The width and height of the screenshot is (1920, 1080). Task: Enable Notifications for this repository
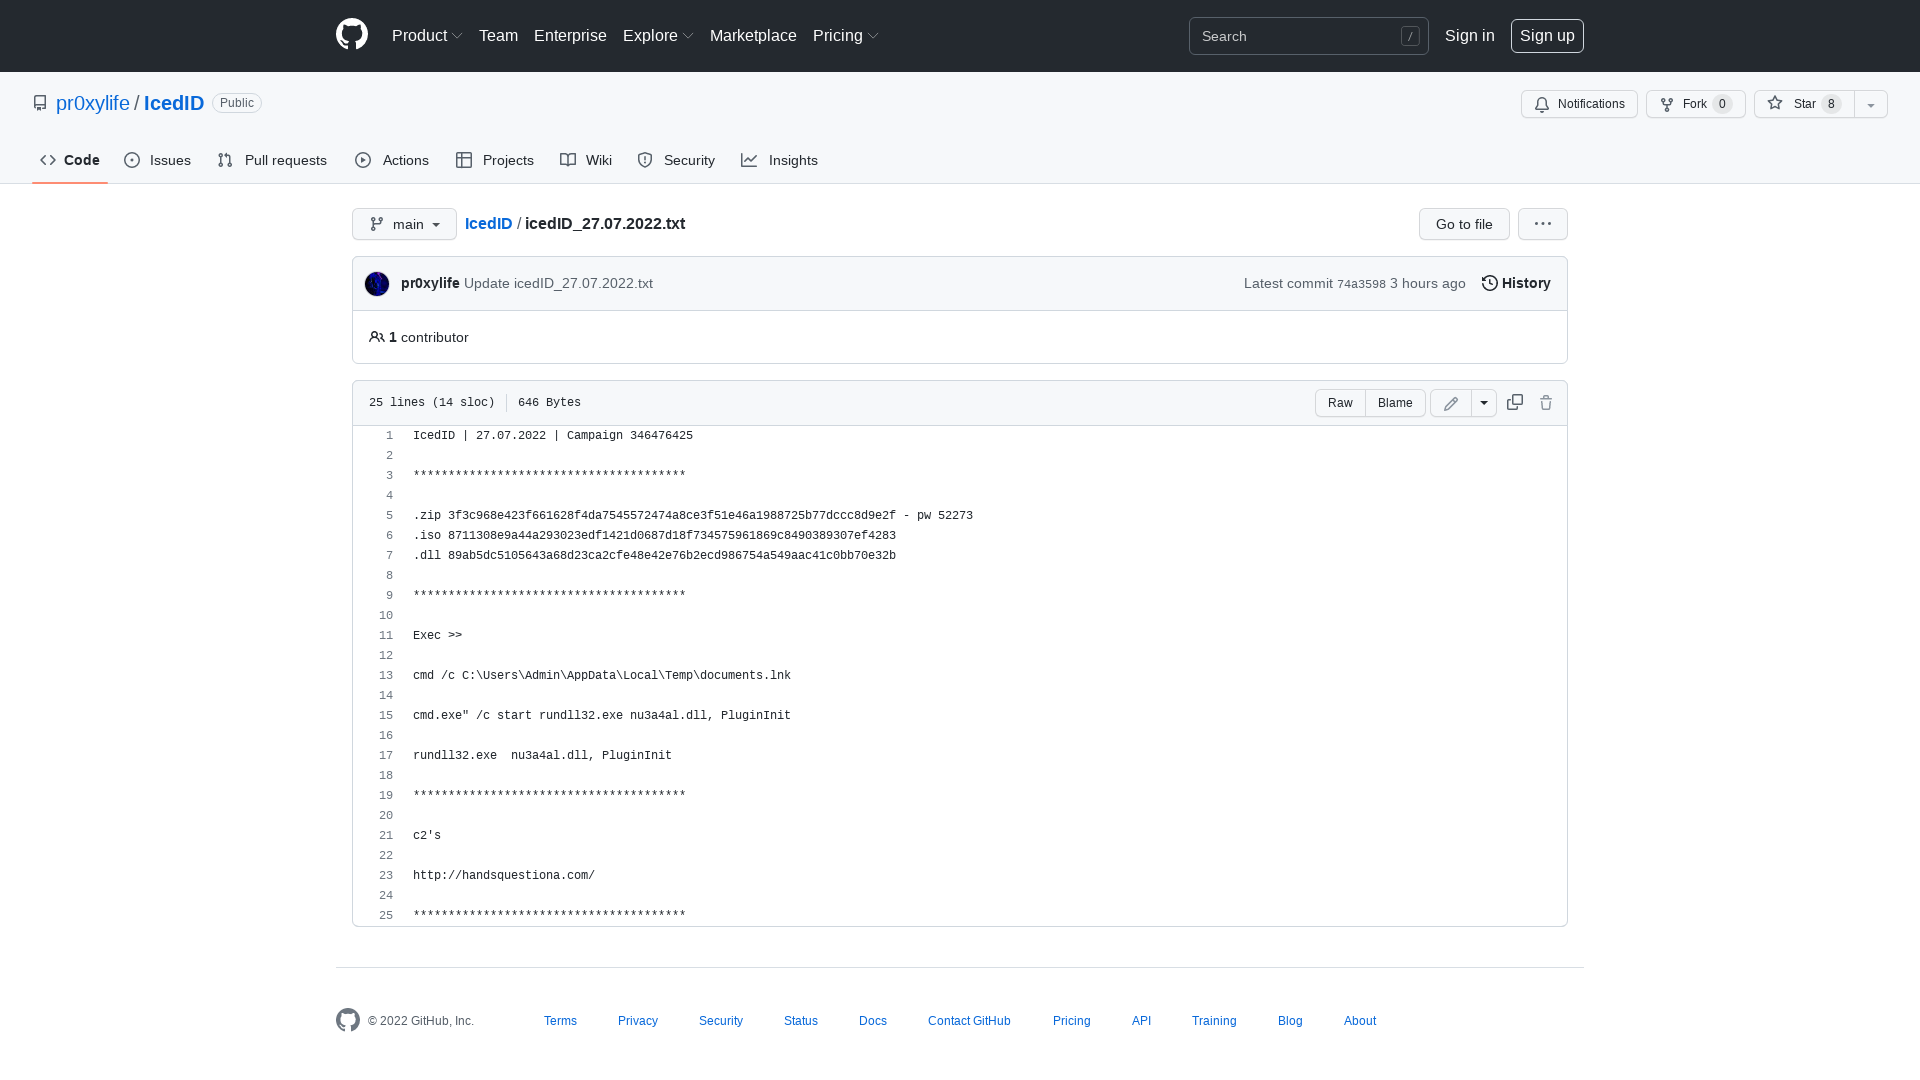pyautogui.click(x=1579, y=103)
